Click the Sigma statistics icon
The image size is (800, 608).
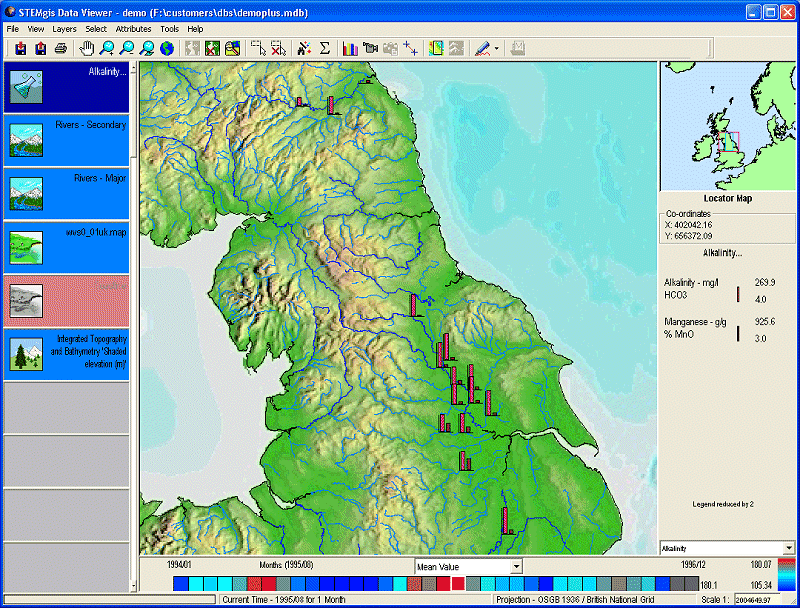[x=324, y=48]
